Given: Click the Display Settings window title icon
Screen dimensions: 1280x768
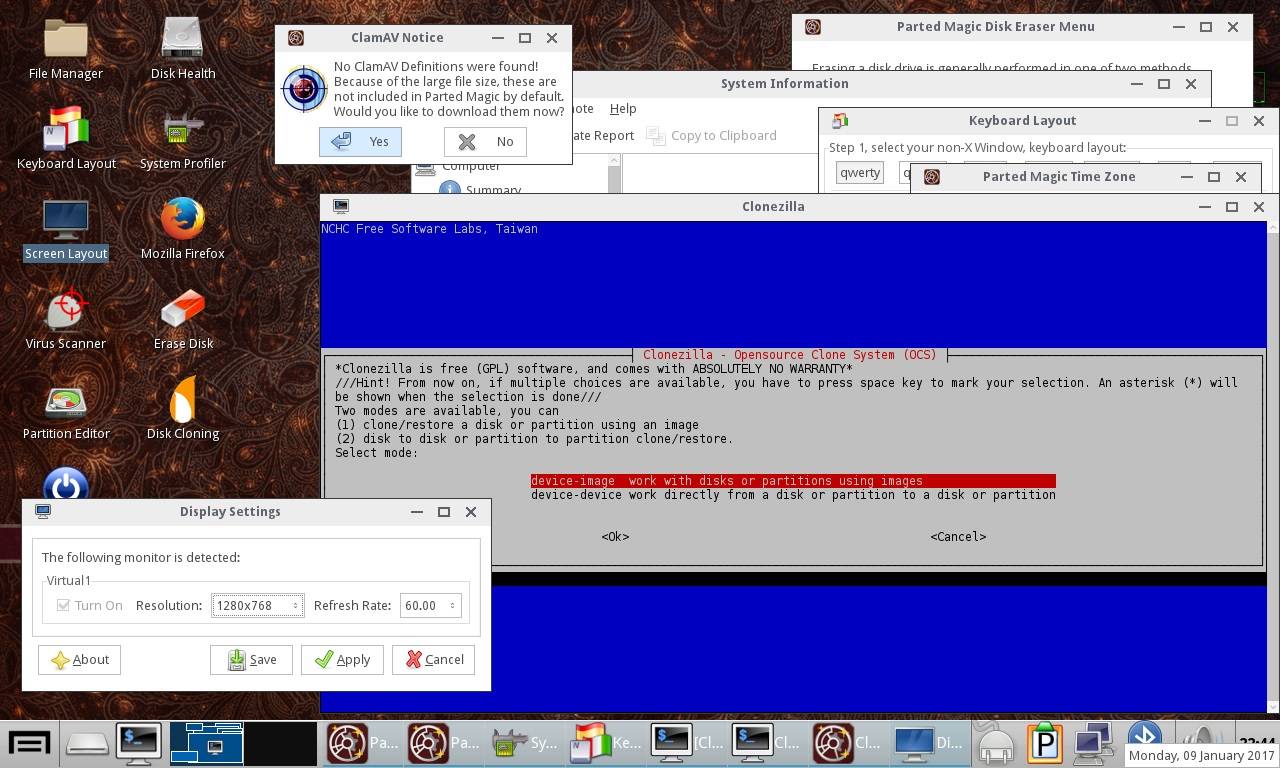Looking at the screenshot, I should [43, 512].
